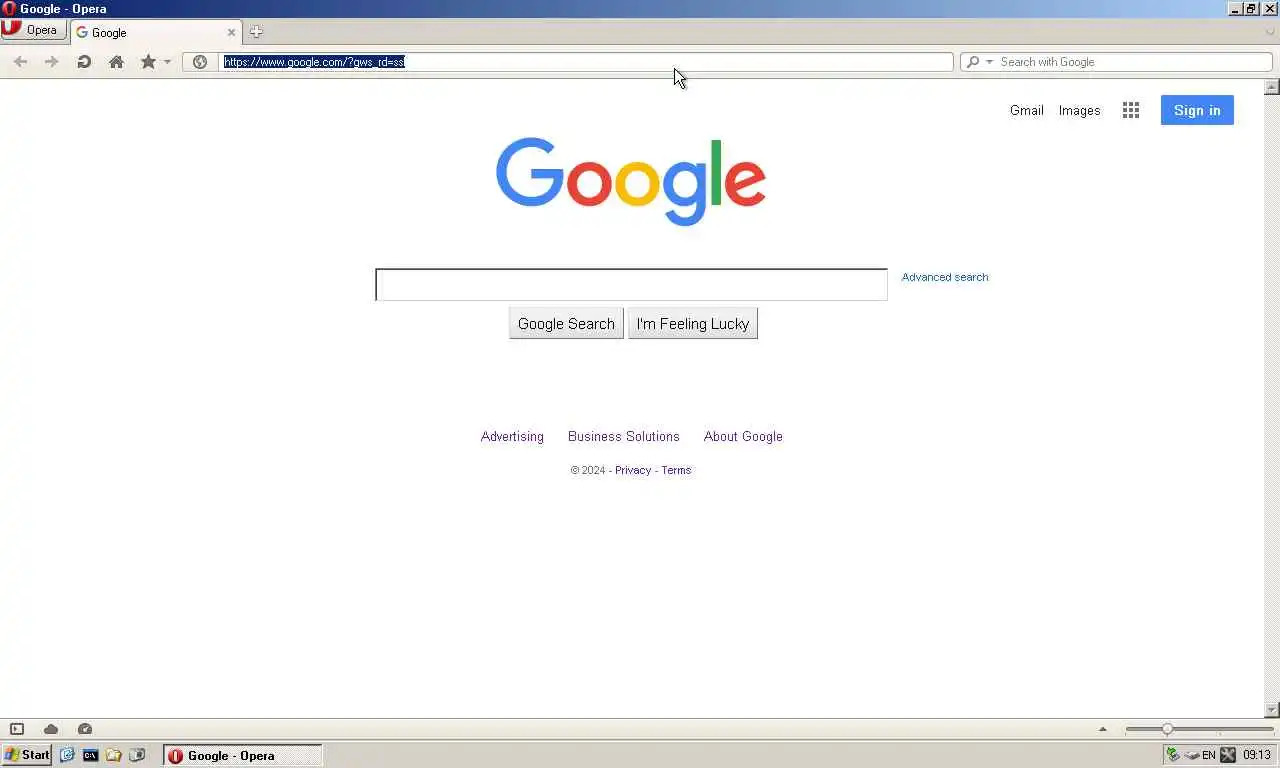Screen dimensions: 1280x768
Task: Reload the page
Action: 84,62
